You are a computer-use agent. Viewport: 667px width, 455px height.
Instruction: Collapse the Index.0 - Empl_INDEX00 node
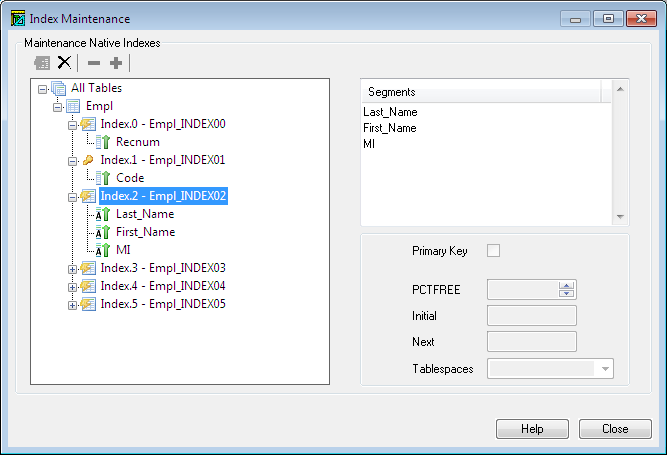[x=72, y=125]
